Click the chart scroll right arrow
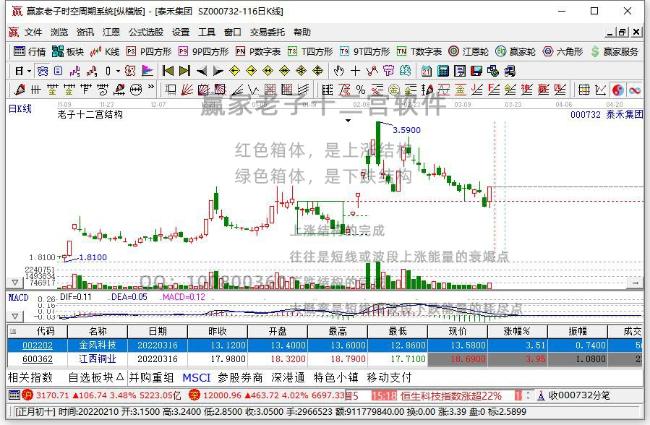The height and width of the screenshot is (425, 650). pyautogui.click(x=635, y=283)
